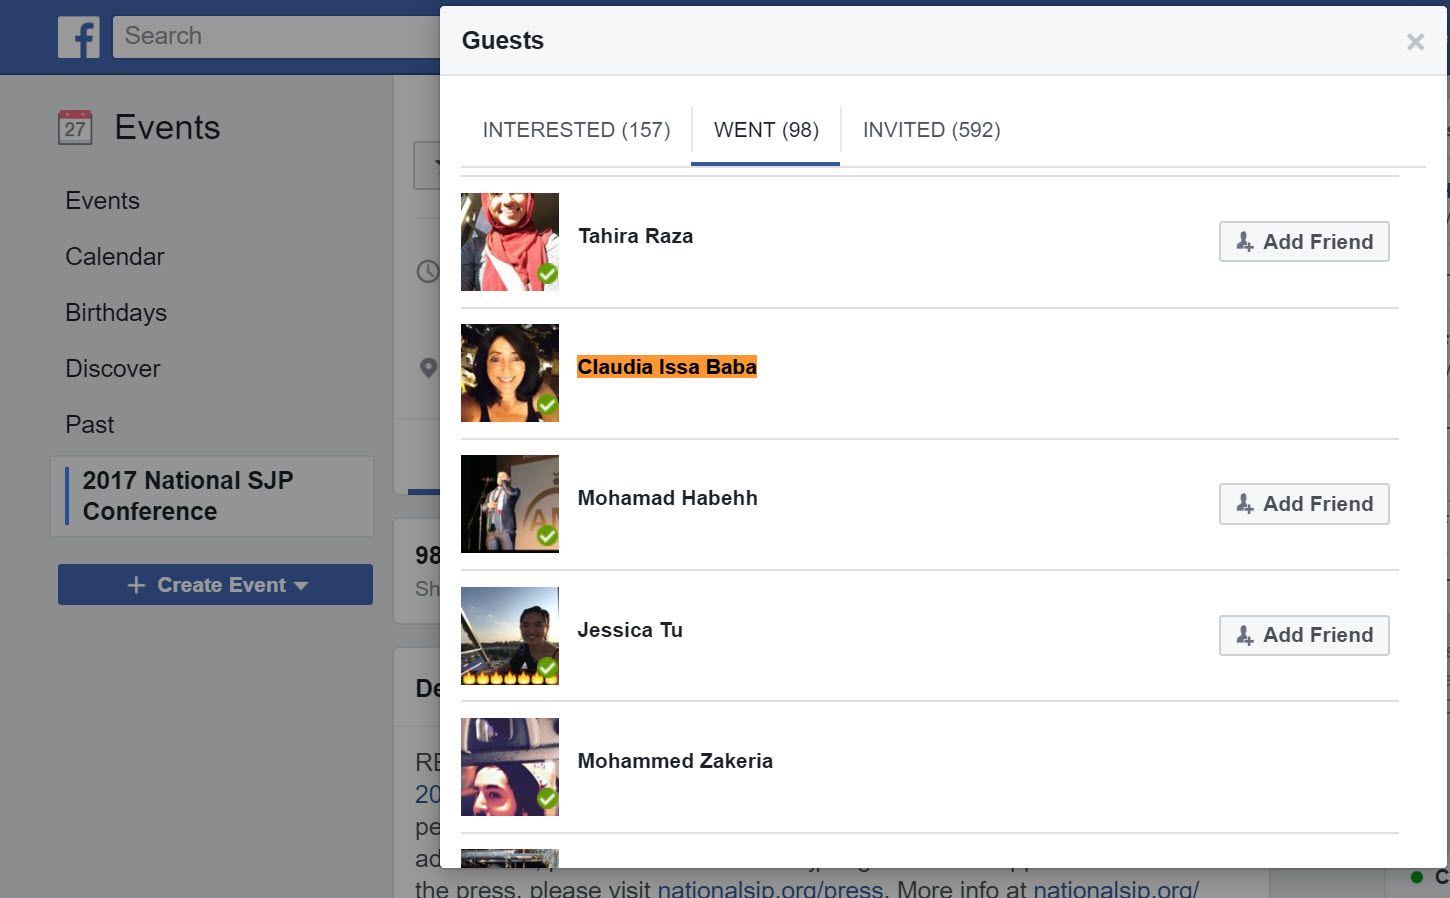The width and height of the screenshot is (1450, 898).
Task: Add Tahira Raza as a friend
Action: 1303,242
